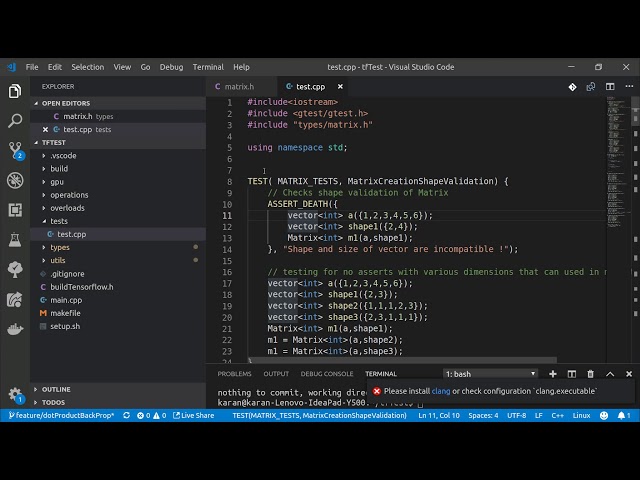The width and height of the screenshot is (640, 480).
Task: Click the clang link in notification
Action: click(x=441, y=391)
